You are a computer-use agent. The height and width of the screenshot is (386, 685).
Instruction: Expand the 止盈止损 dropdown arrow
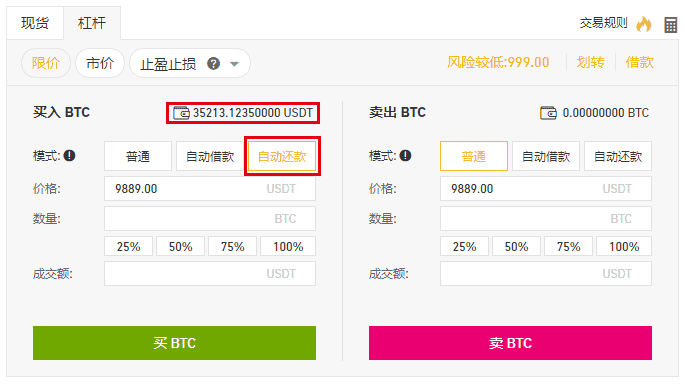(235, 64)
